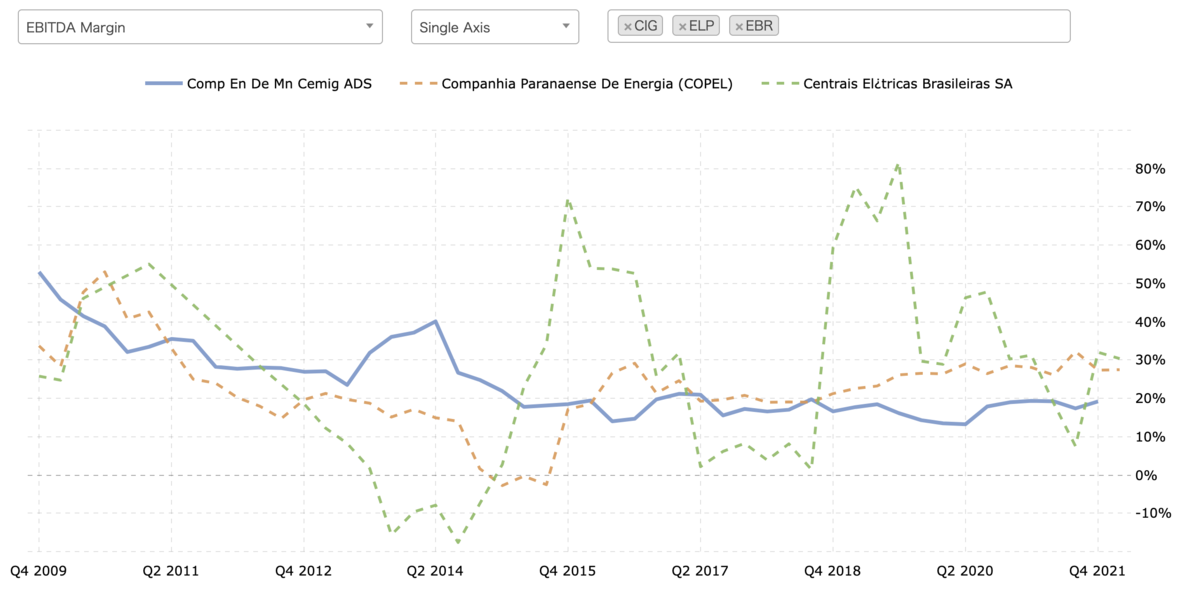Image resolution: width=1200 pixels, height=600 pixels.
Task: Expand the Single Axis dropdown arrow
Action: click(565, 27)
